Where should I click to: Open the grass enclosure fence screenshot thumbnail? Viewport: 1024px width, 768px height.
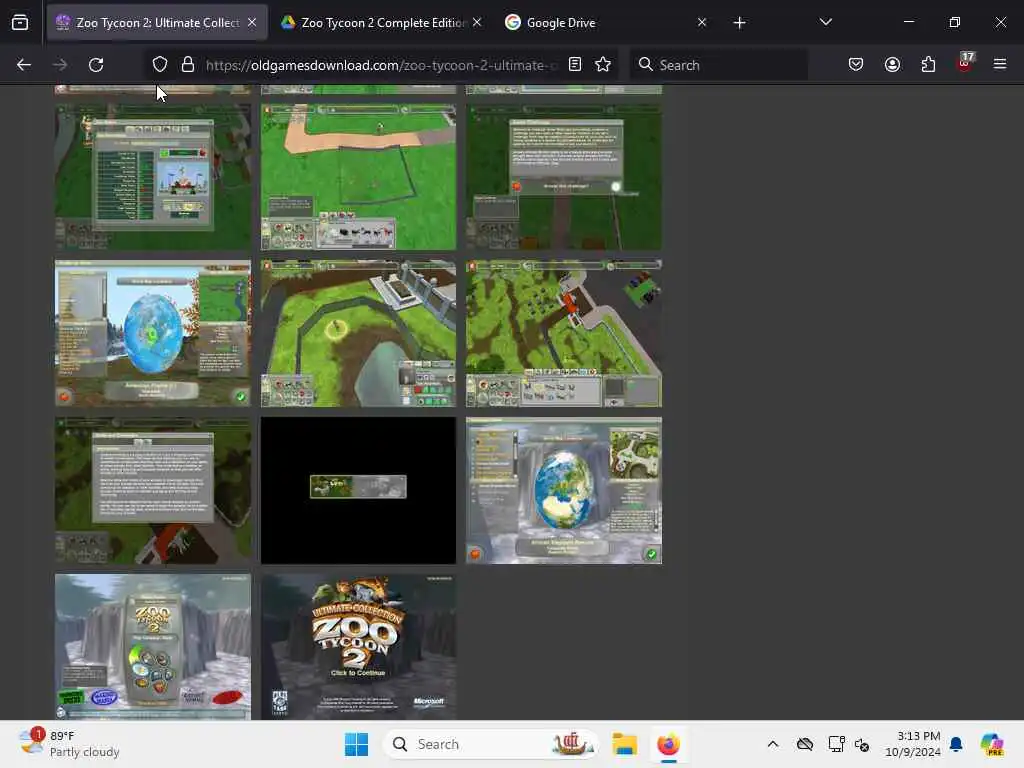click(x=359, y=177)
